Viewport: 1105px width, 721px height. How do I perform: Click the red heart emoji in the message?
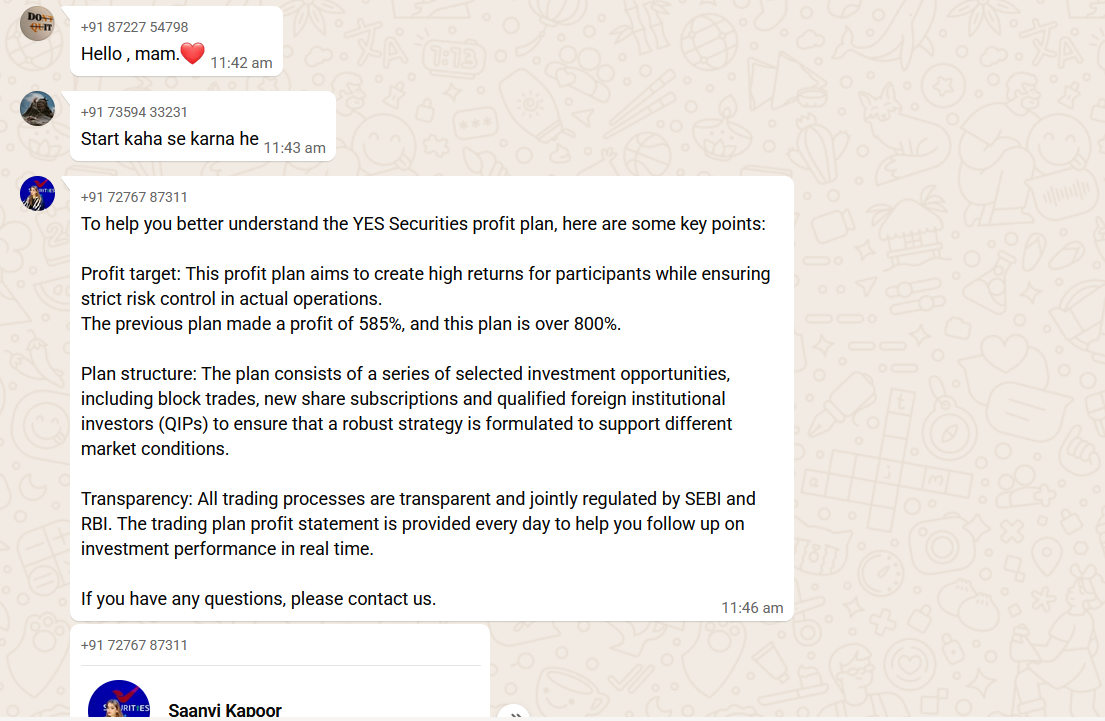[192, 54]
